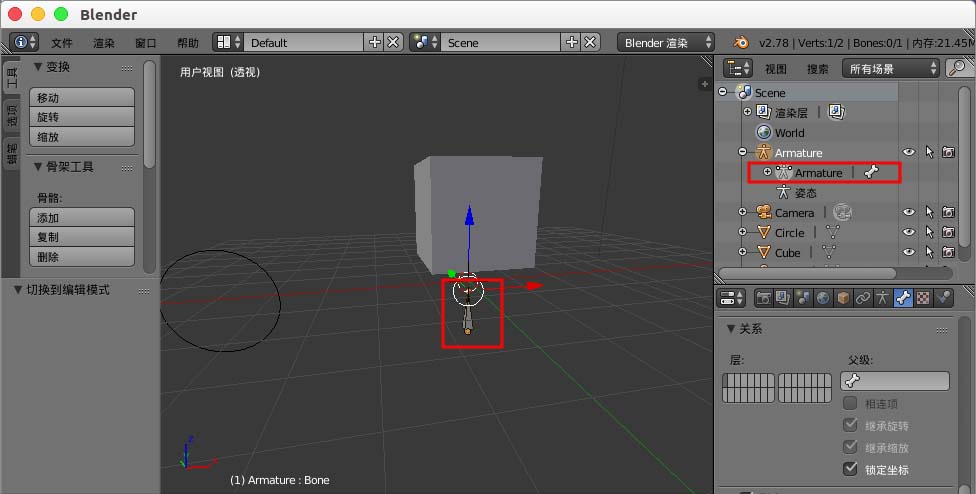Open the 帮助 menu
The image size is (976, 494).
[x=187, y=43]
